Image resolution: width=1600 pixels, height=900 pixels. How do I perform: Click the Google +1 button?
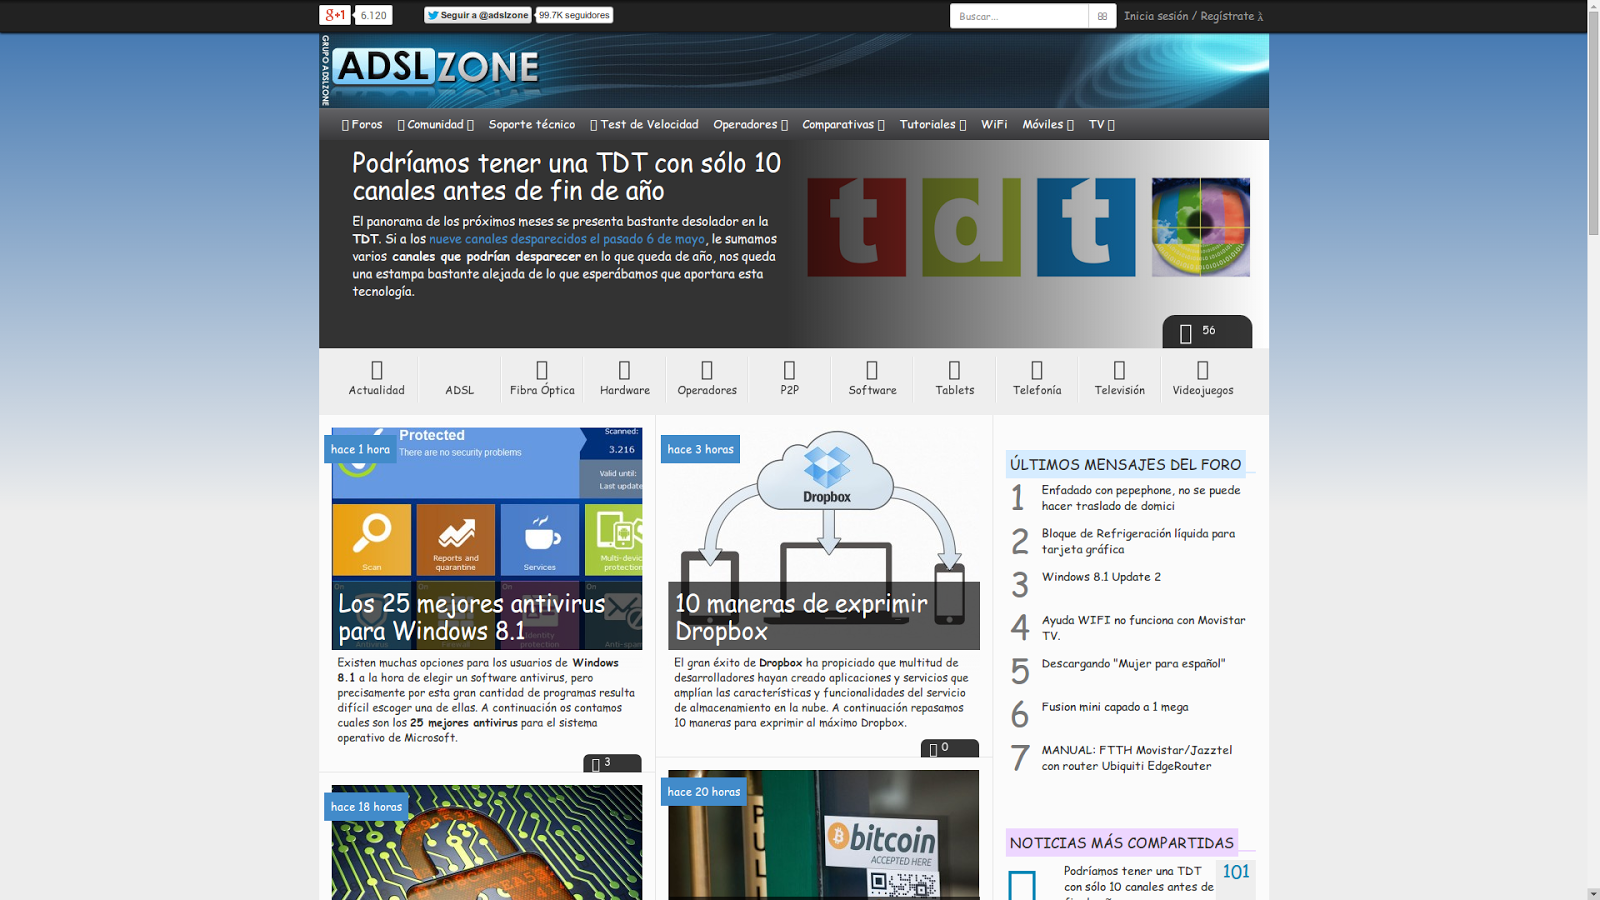click(333, 15)
